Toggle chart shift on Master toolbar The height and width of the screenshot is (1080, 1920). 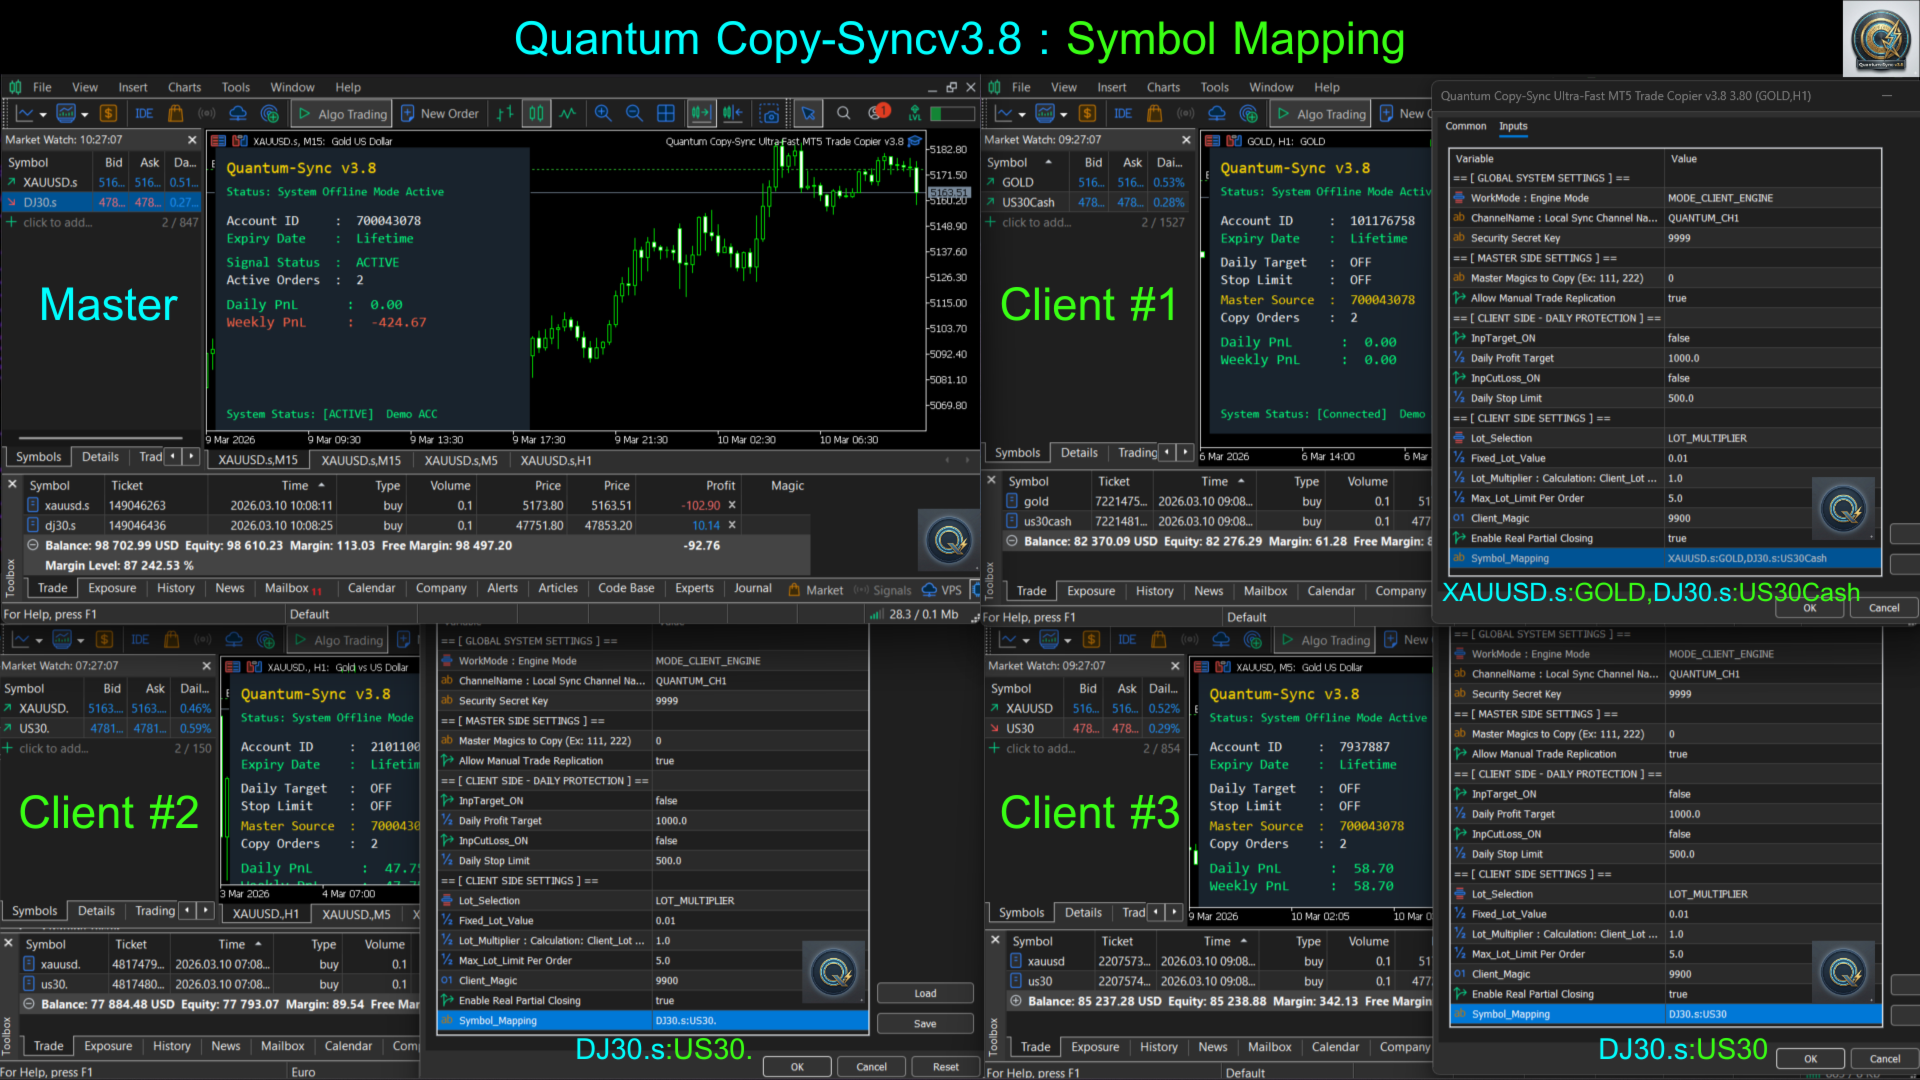click(732, 114)
